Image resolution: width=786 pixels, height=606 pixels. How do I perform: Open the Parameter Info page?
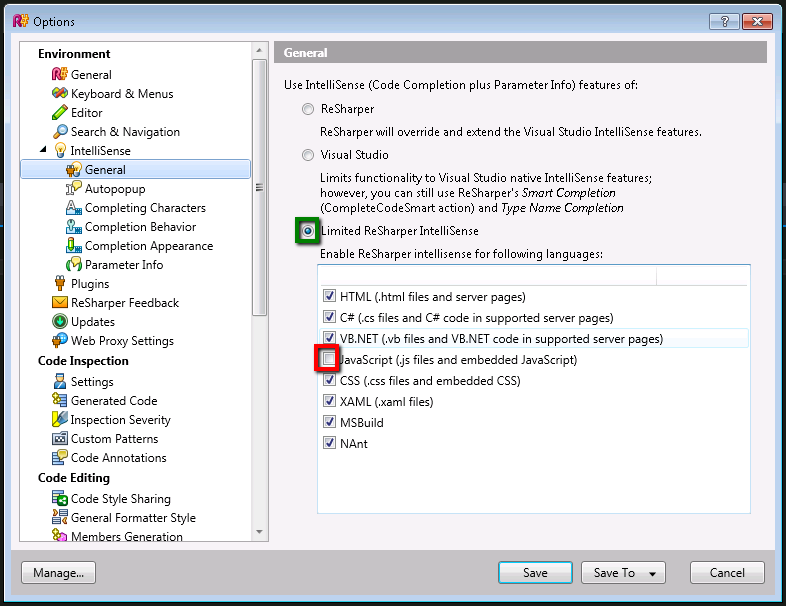point(124,265)
